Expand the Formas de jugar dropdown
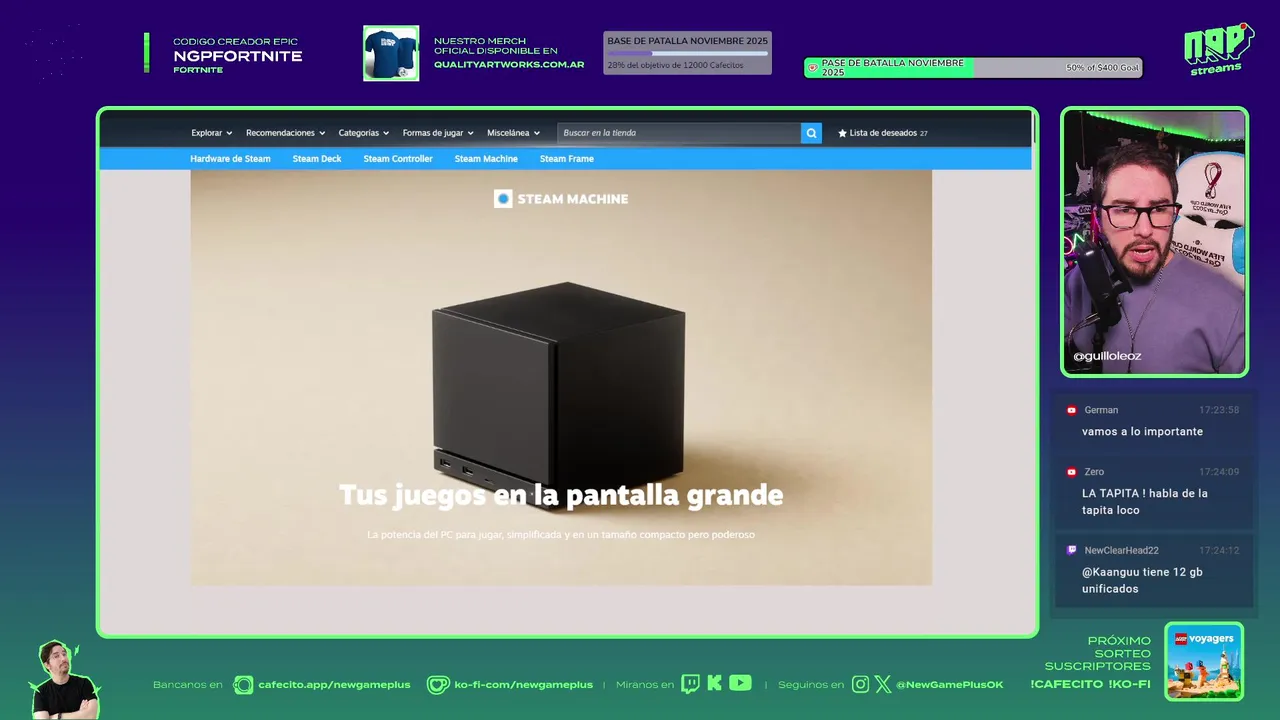 [x=437, y=133]
